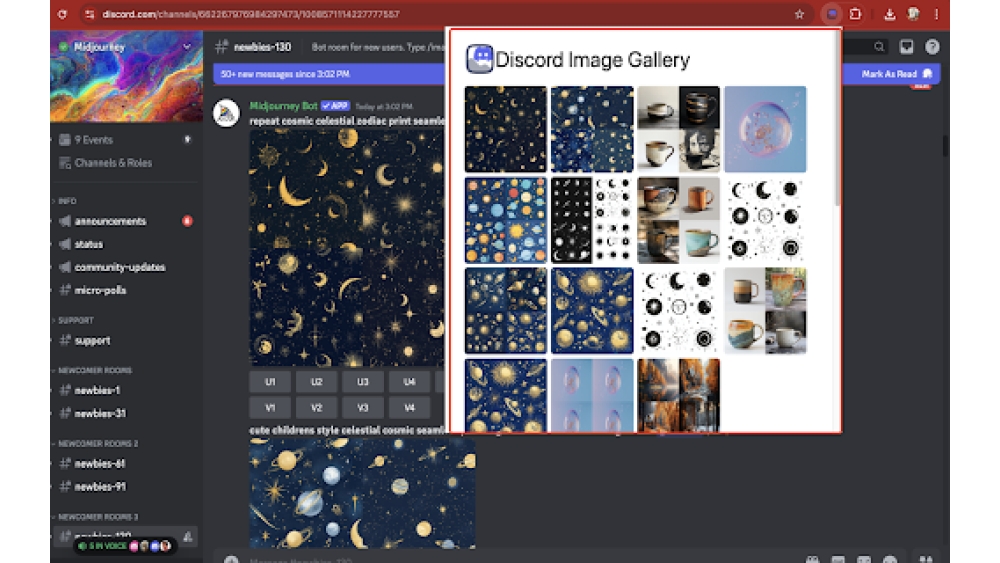
Task: Click site info icon in address bar
Action: pos(89,14)
